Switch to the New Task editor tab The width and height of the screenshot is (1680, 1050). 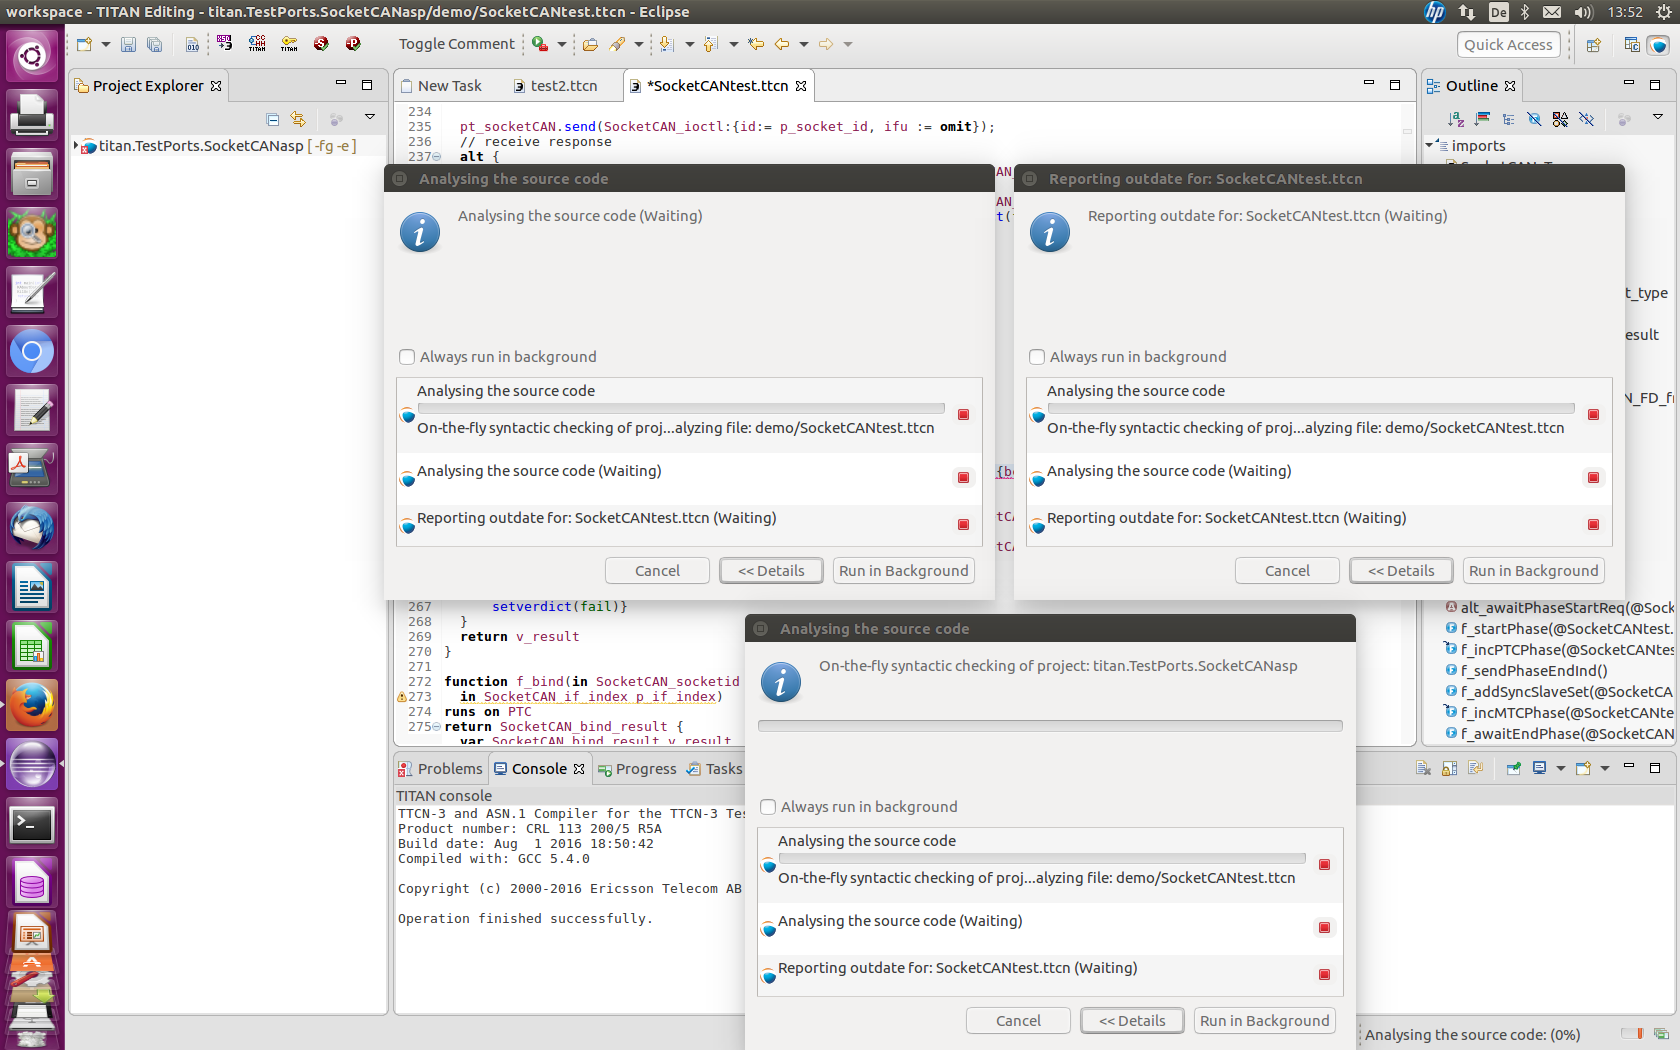point(441,86)
